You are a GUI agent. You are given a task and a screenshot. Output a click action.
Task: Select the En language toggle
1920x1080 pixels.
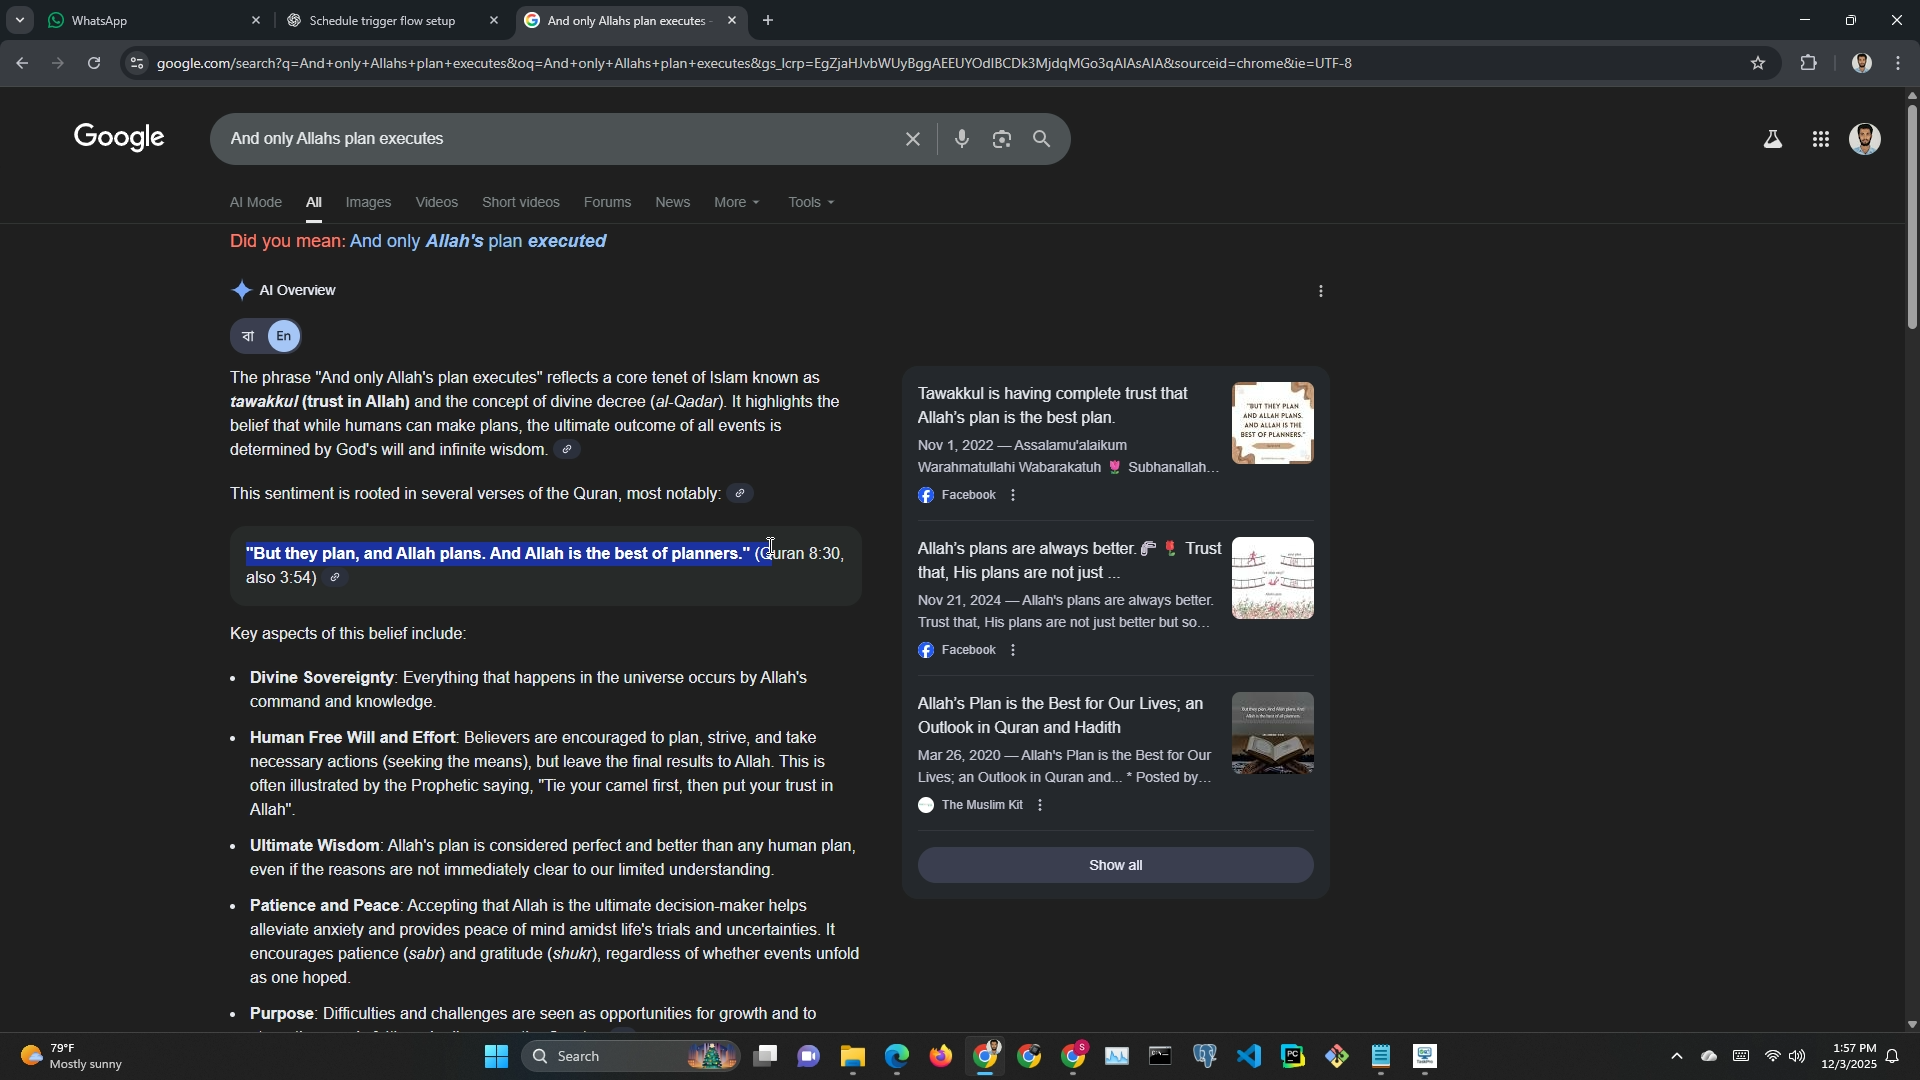(x=284, y=336)
